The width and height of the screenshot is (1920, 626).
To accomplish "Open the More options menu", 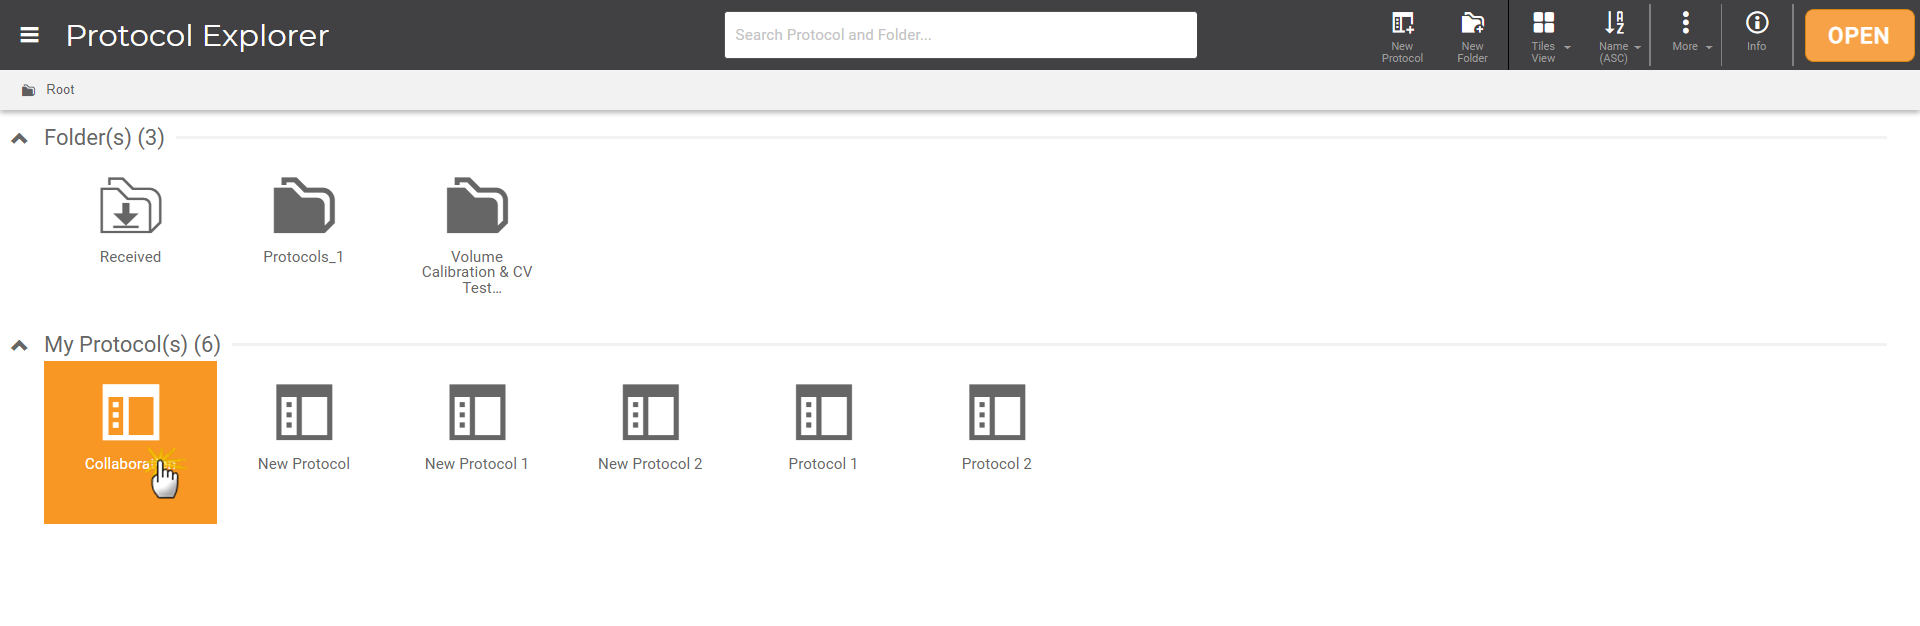I will point(1688,33).
